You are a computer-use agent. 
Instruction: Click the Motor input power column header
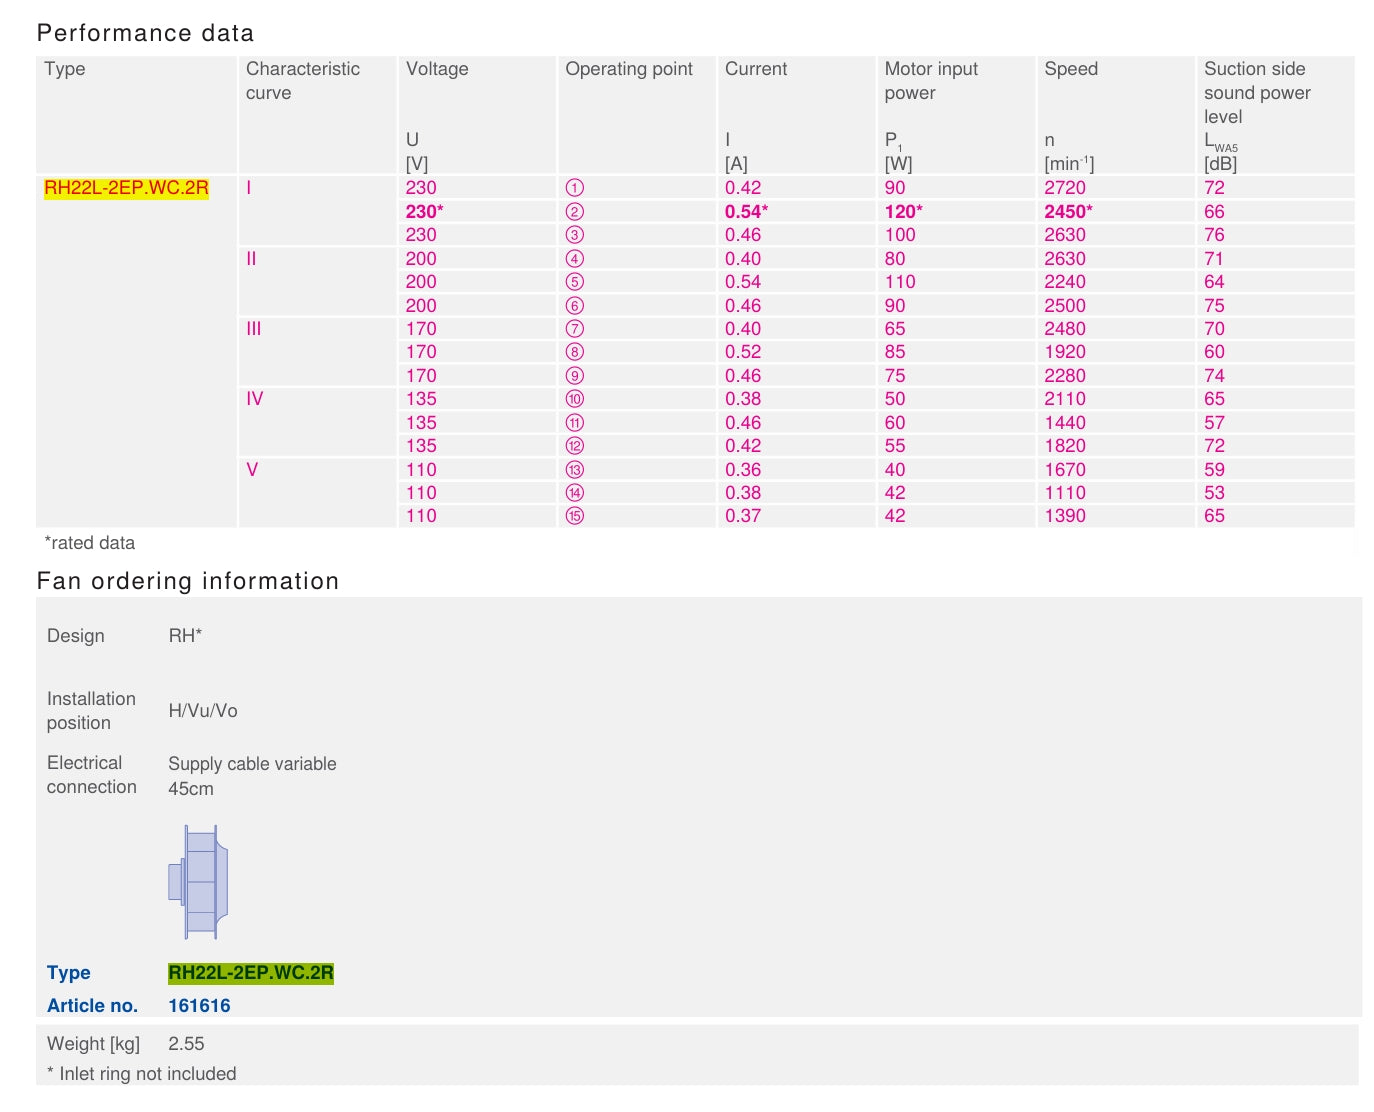click(930, 81)
